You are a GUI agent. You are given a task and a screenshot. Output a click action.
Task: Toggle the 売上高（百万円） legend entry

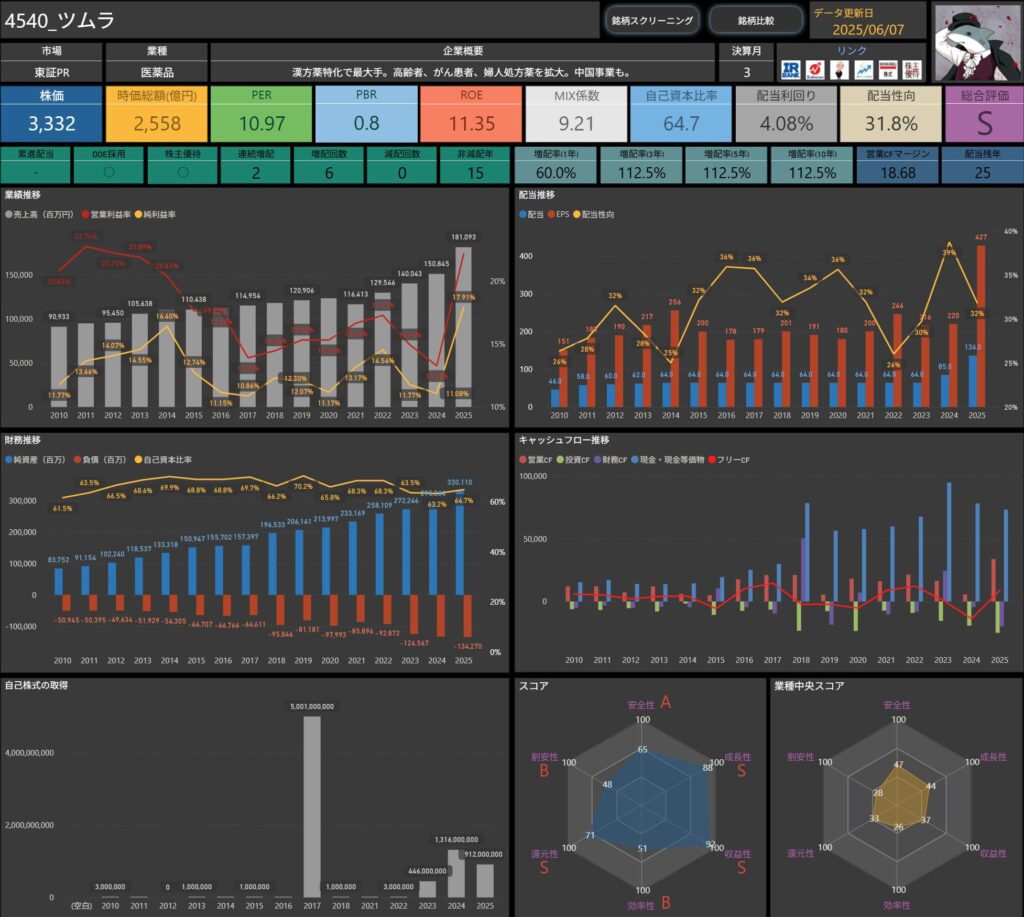tap(39, 214)
